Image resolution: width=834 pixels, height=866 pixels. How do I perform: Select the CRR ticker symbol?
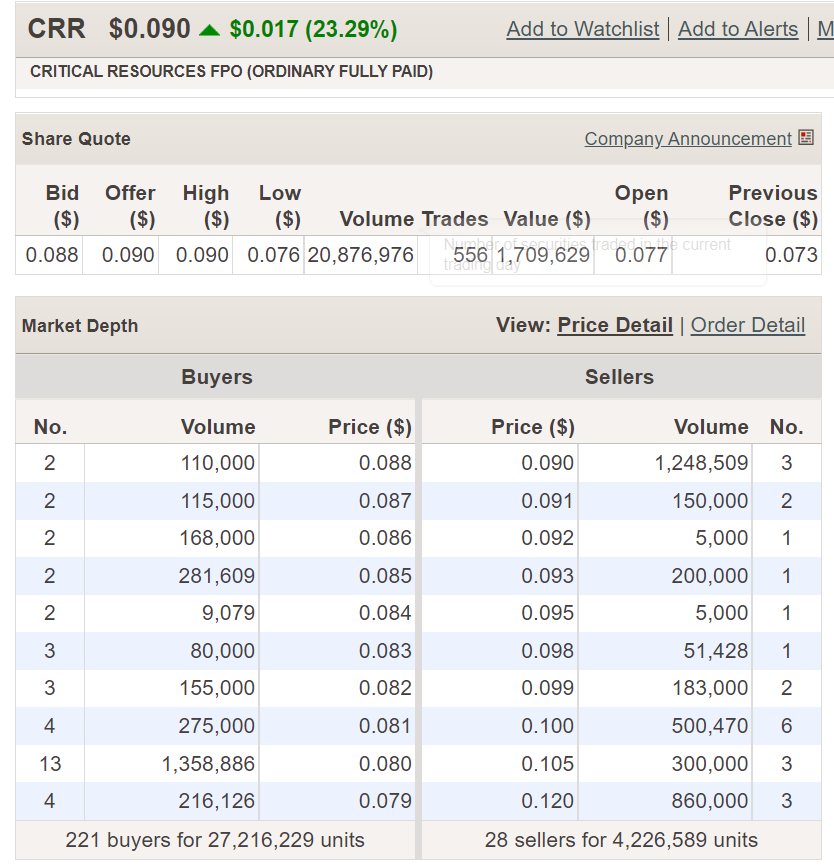56,29
